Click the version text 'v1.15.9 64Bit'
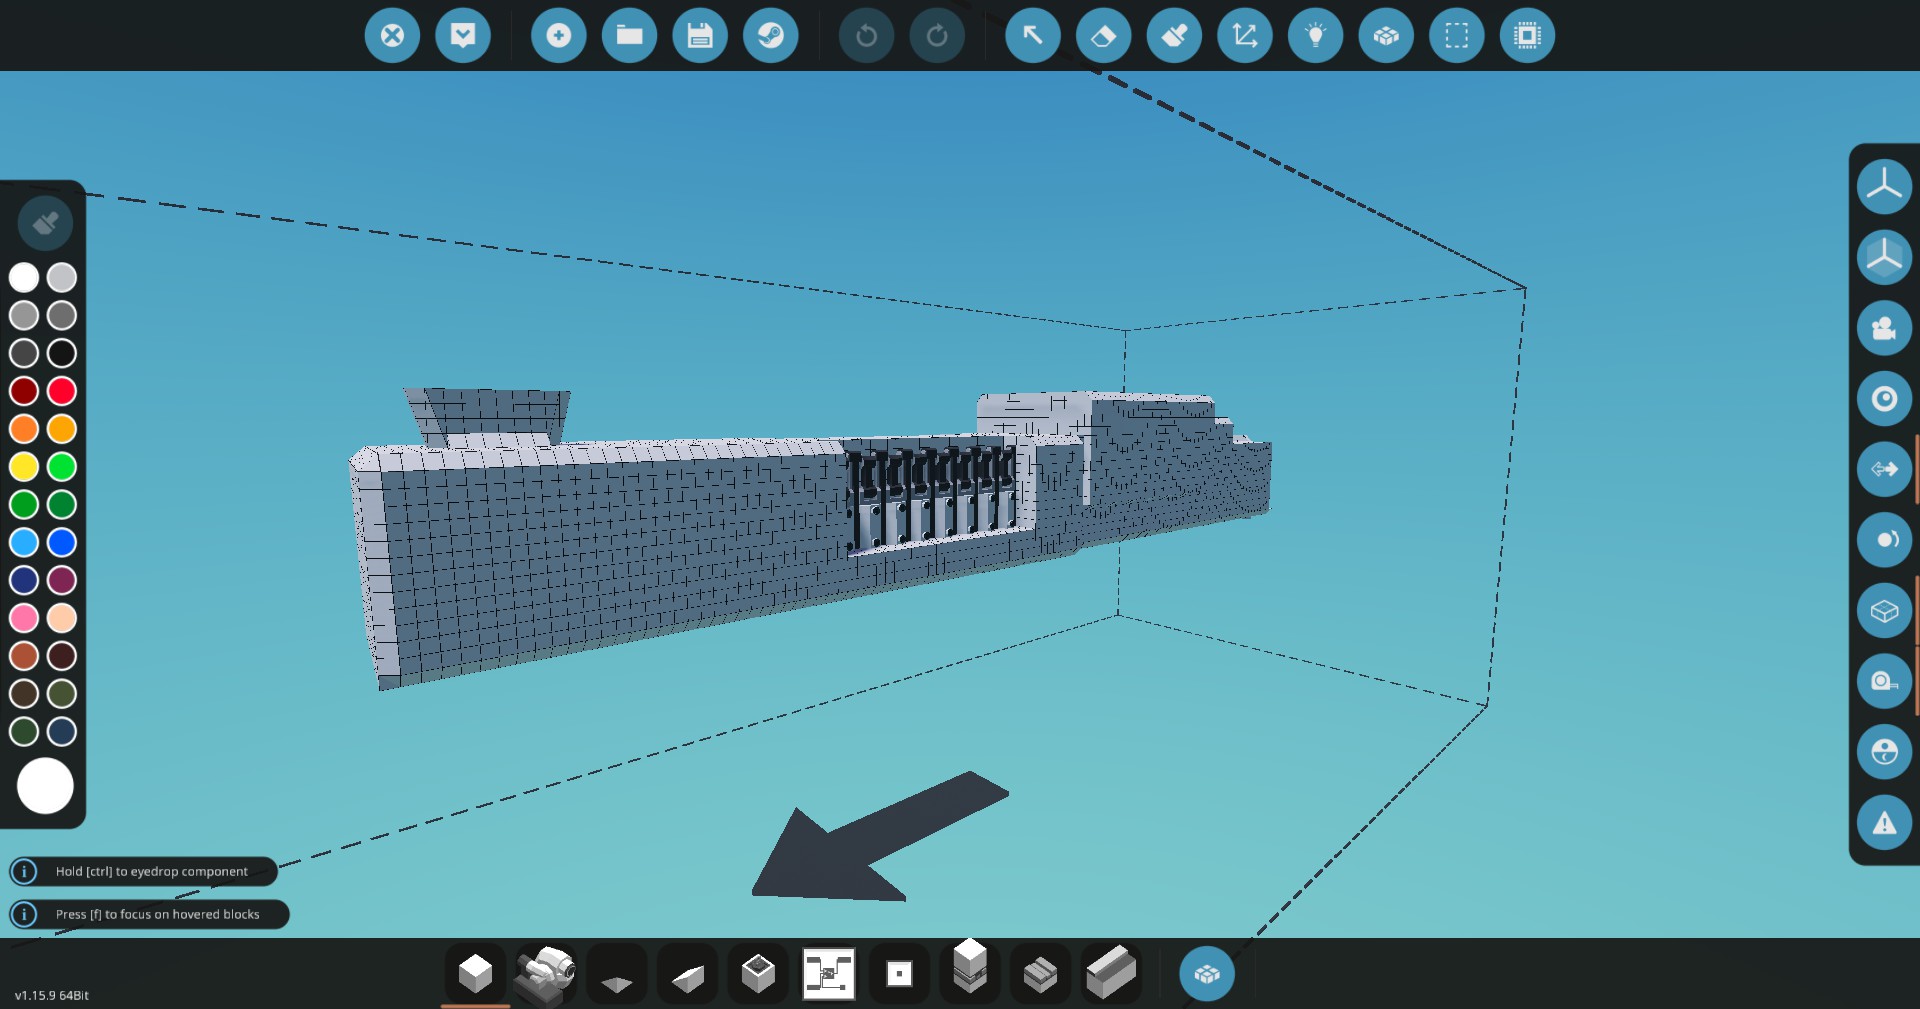The height and width of the screenshot is (1009, 1920). 52,995
